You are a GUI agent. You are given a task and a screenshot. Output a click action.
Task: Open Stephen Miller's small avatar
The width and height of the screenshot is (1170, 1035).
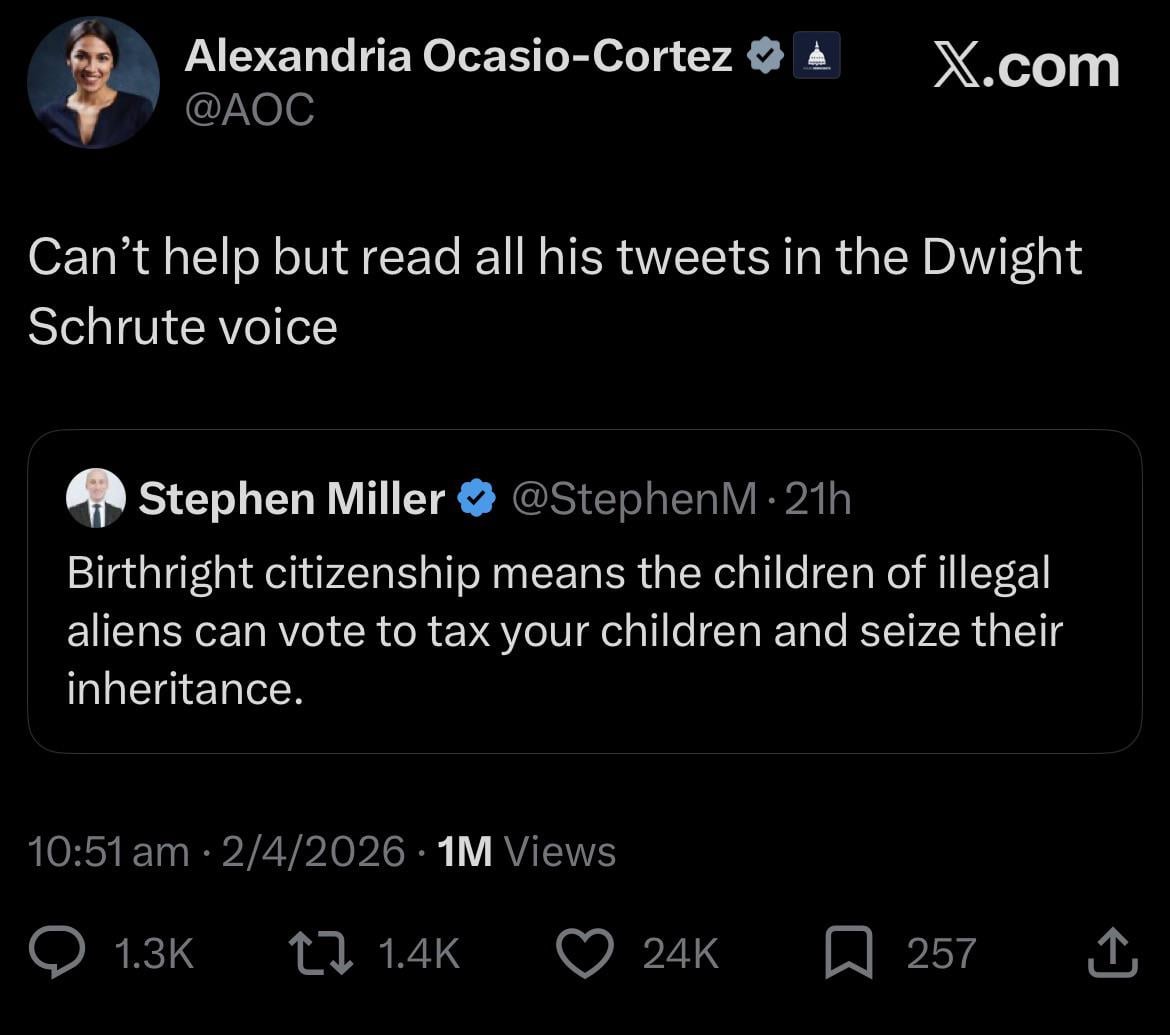pyautogui.click(x=96, y=498)
